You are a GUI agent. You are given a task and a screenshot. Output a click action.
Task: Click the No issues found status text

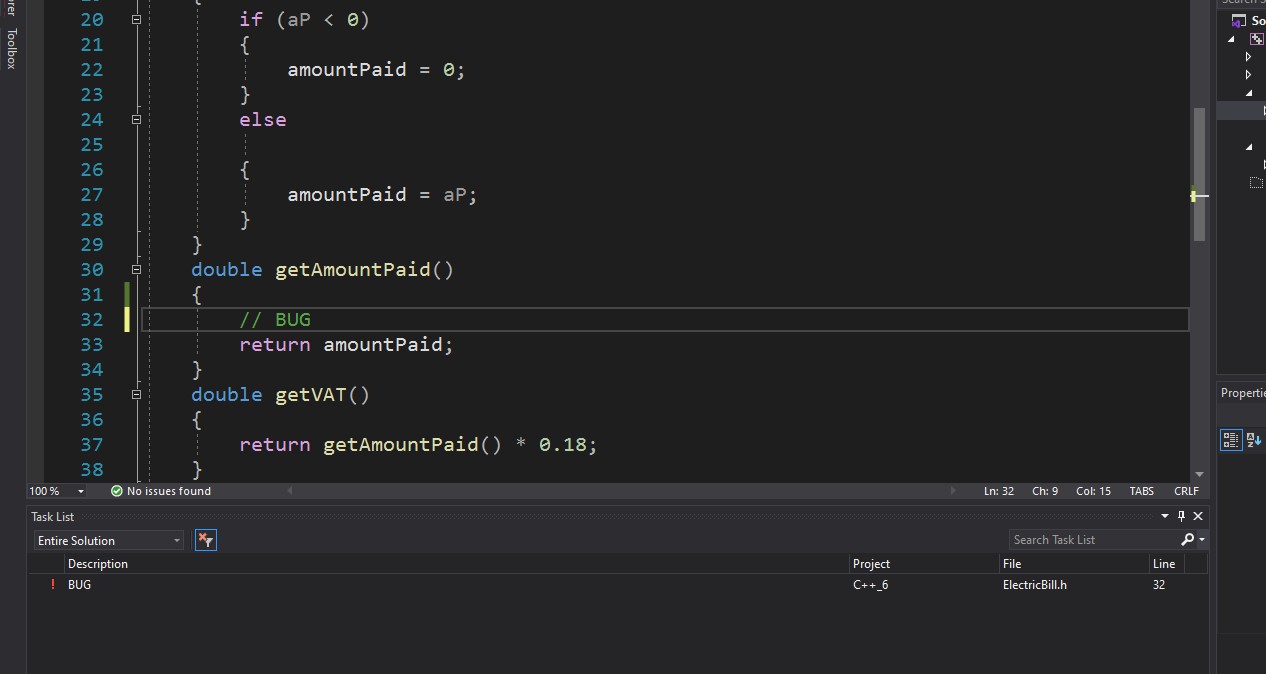(x=169, y=491)
